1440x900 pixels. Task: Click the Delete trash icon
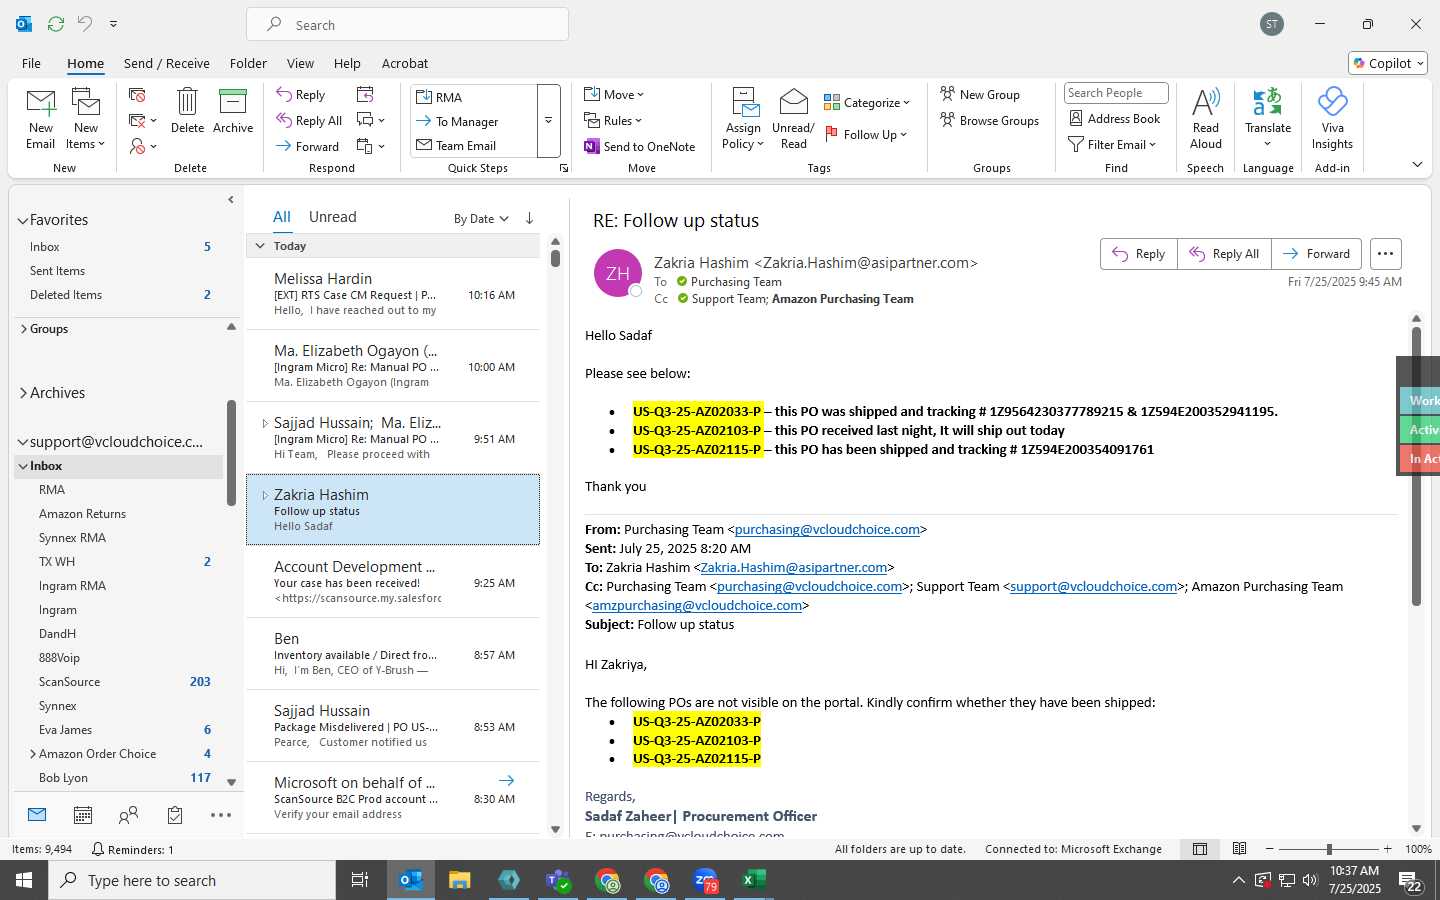point(187,102)
